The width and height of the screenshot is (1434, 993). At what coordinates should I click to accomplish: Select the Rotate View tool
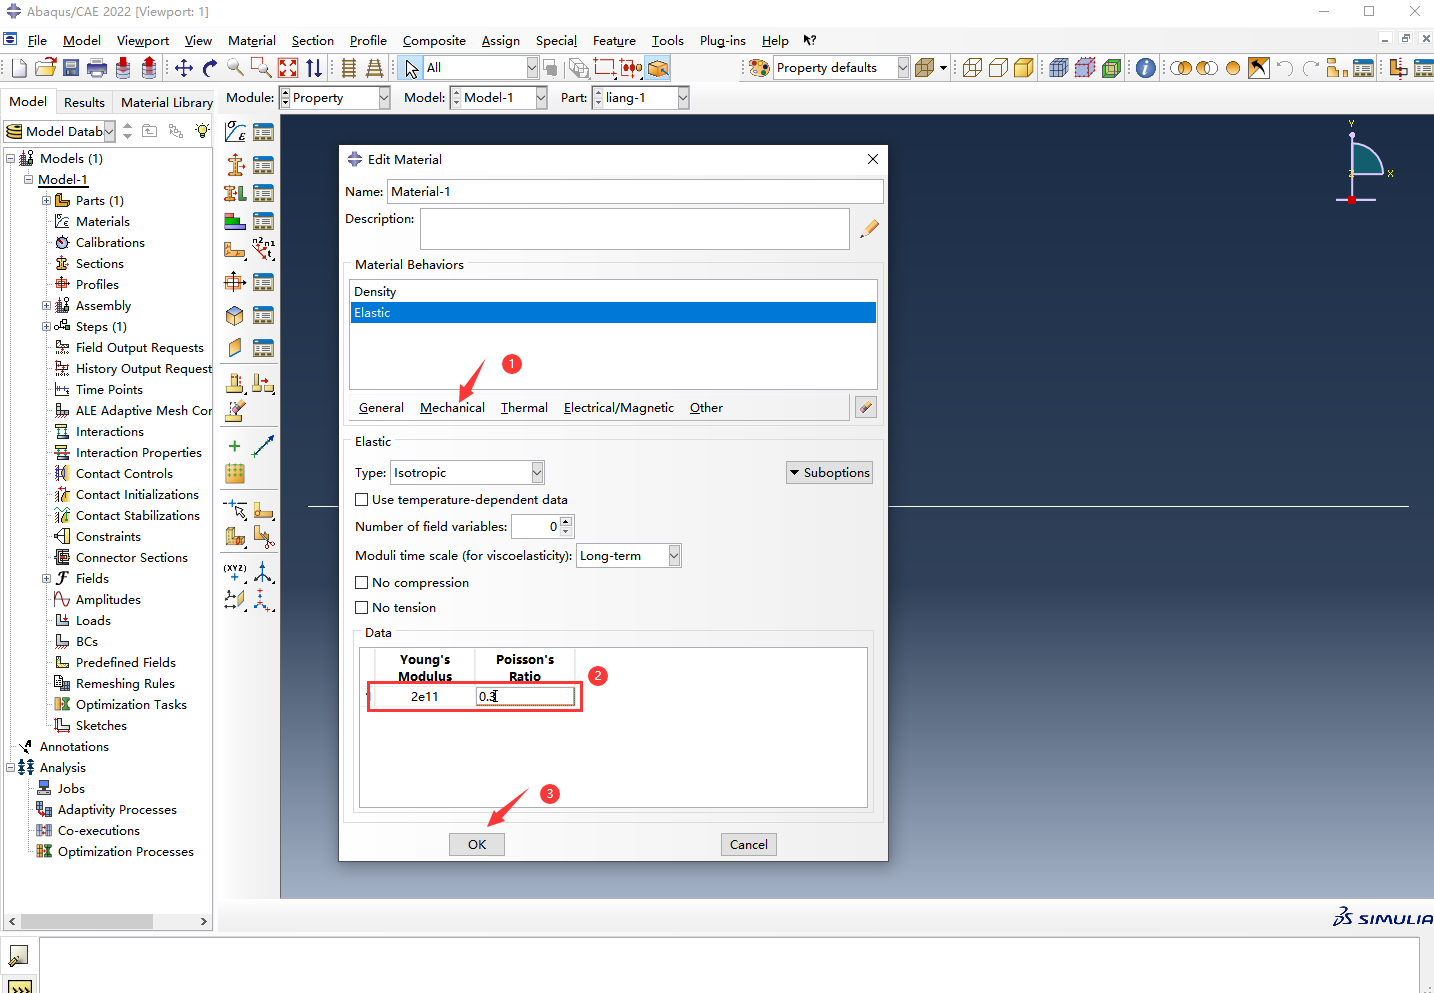(x=210, y=68)
